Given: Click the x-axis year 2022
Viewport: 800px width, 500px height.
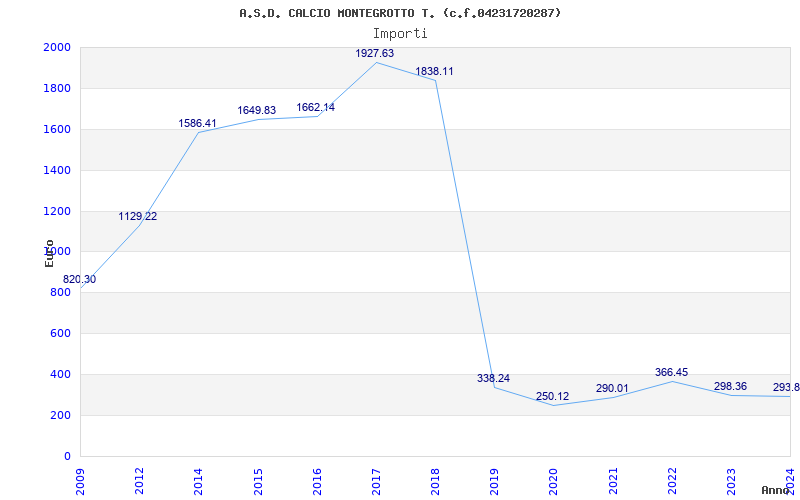Looking at the screenshot, I should (x=672, y=481).
